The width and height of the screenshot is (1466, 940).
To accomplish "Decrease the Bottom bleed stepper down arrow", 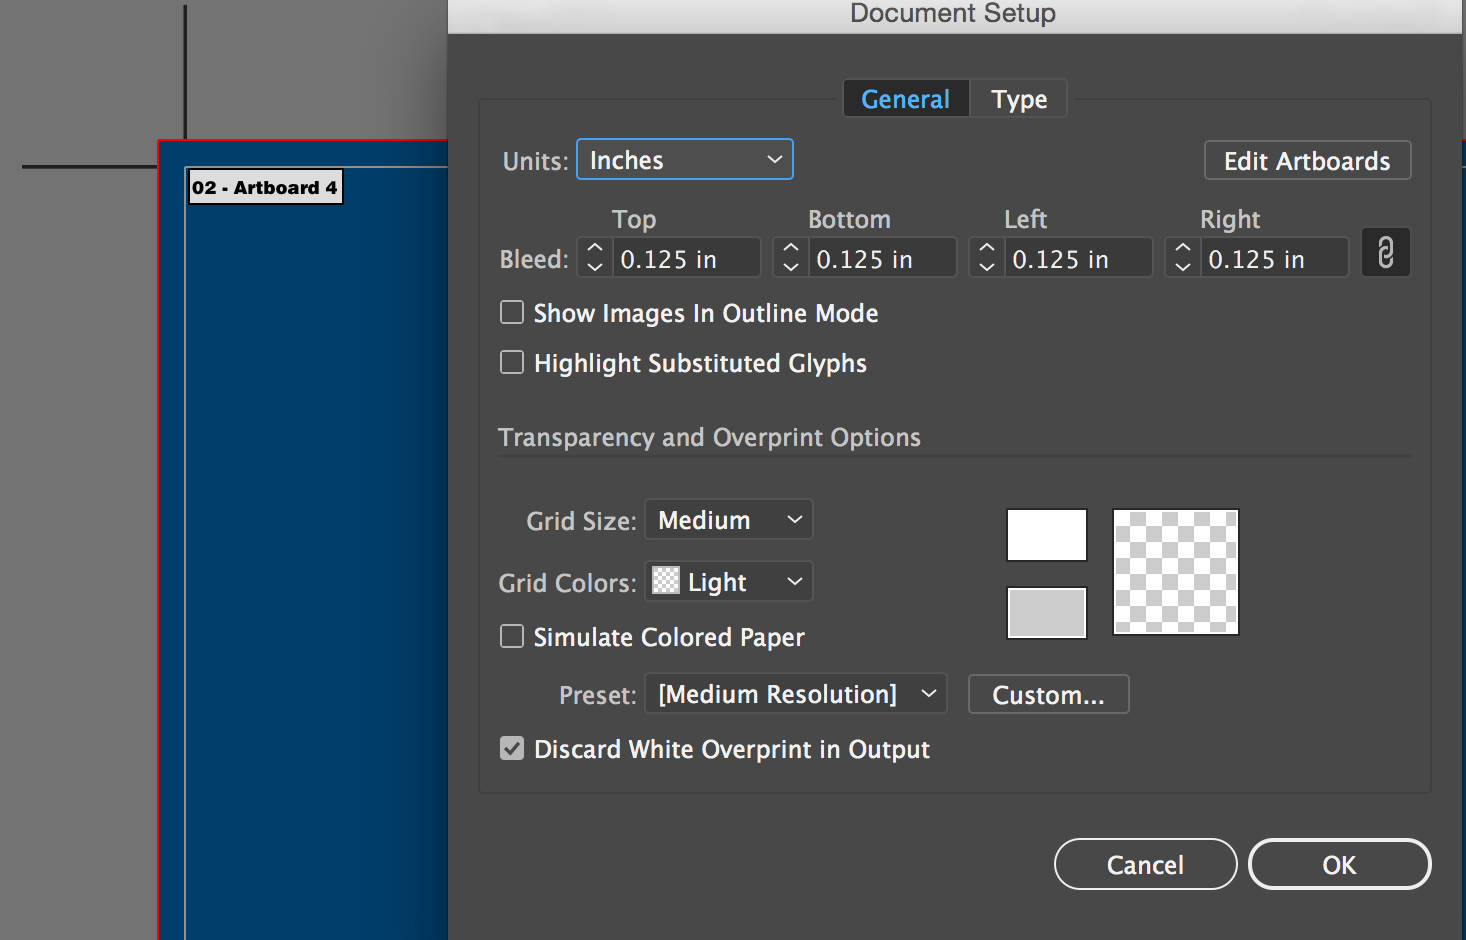I will (791, 267).
